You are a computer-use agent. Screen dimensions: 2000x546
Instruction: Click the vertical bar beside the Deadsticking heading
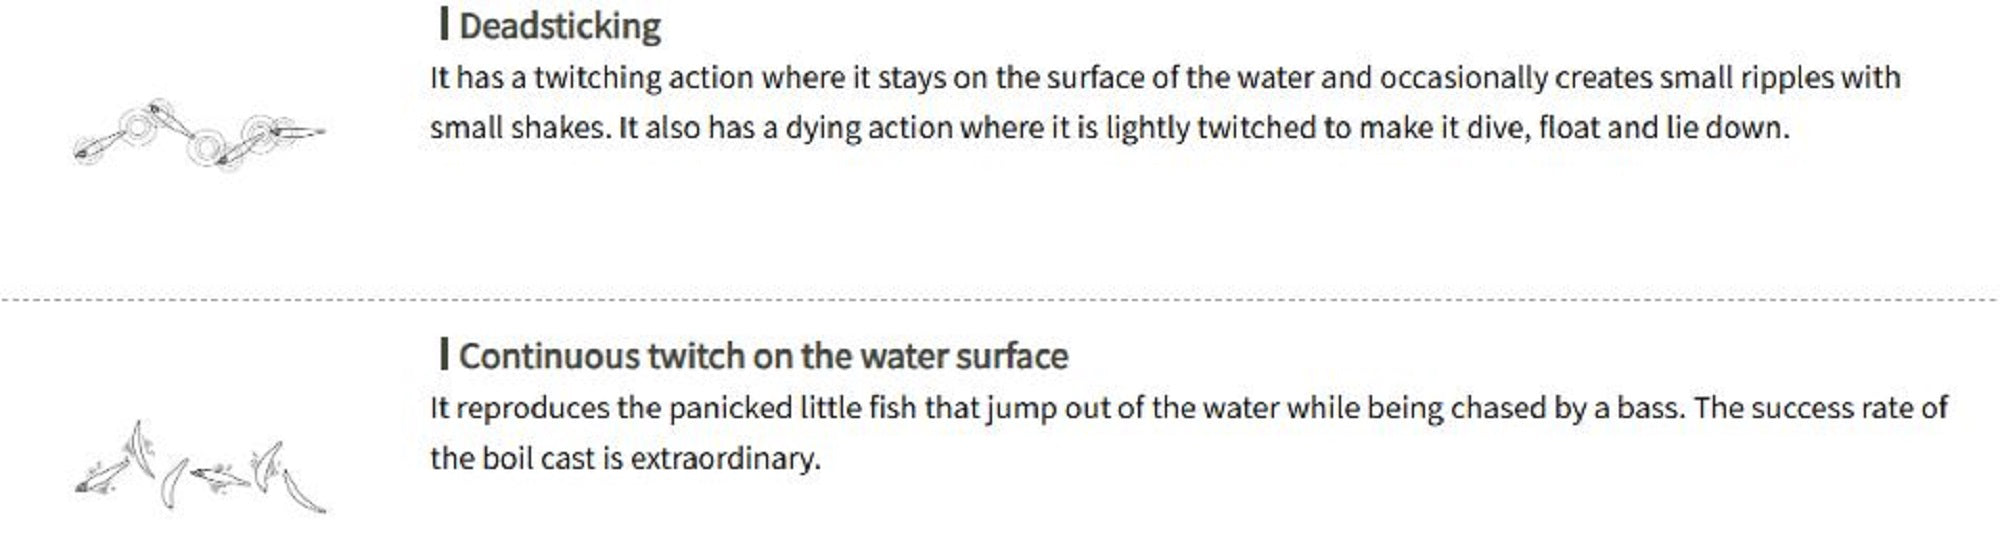point(443,24)
